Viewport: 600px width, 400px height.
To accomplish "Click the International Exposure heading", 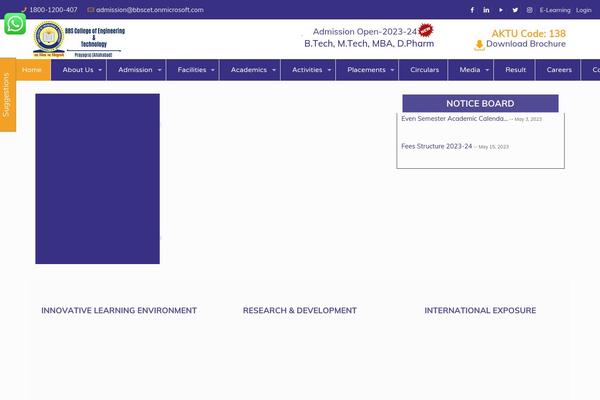I will click(480, 310).
